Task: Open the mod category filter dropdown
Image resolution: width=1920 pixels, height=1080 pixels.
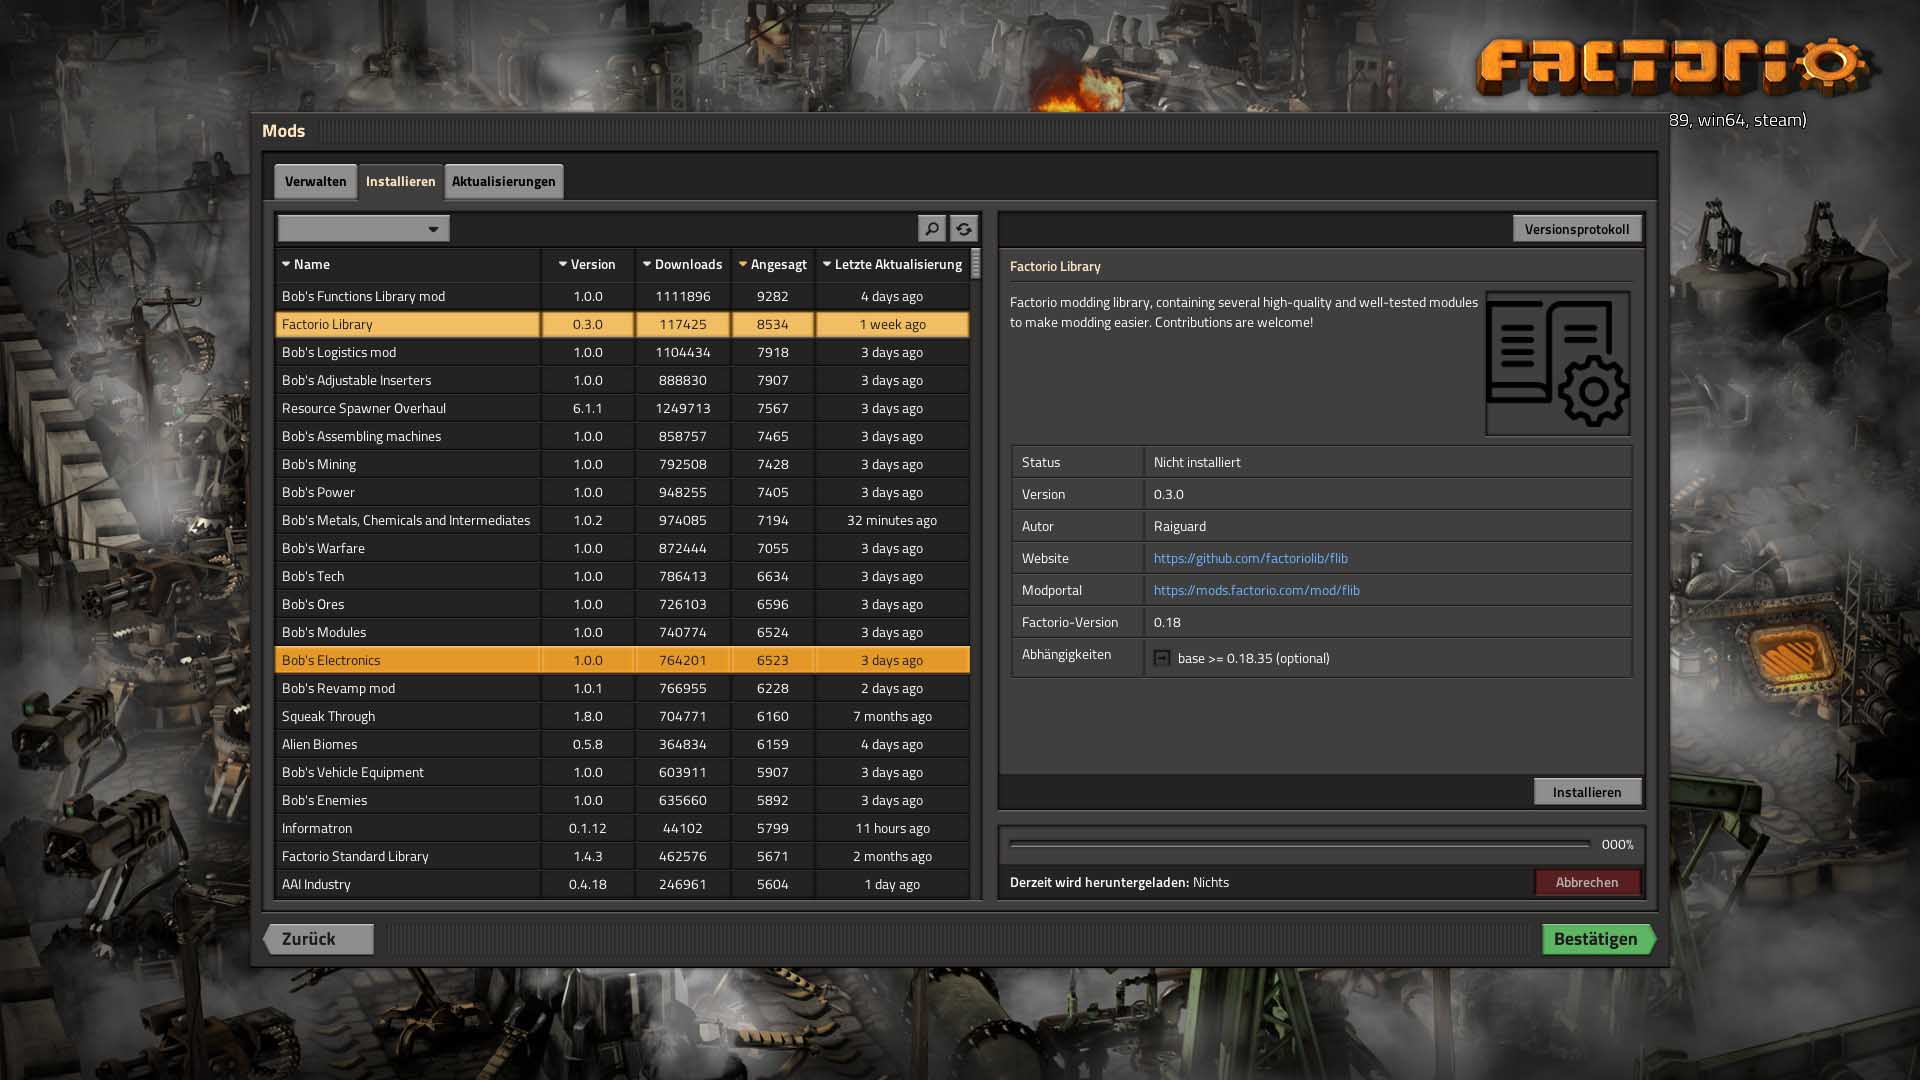Action: [x=364, y=229]
